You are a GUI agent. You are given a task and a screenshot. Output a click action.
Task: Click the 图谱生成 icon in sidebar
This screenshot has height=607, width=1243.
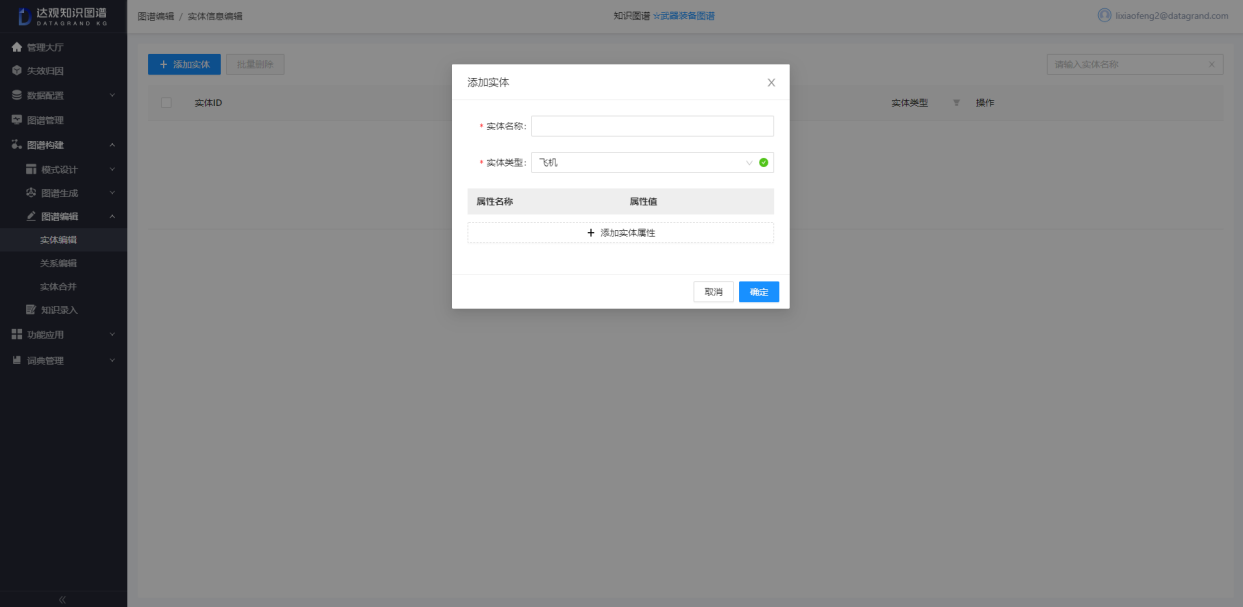tap(31, 192)
